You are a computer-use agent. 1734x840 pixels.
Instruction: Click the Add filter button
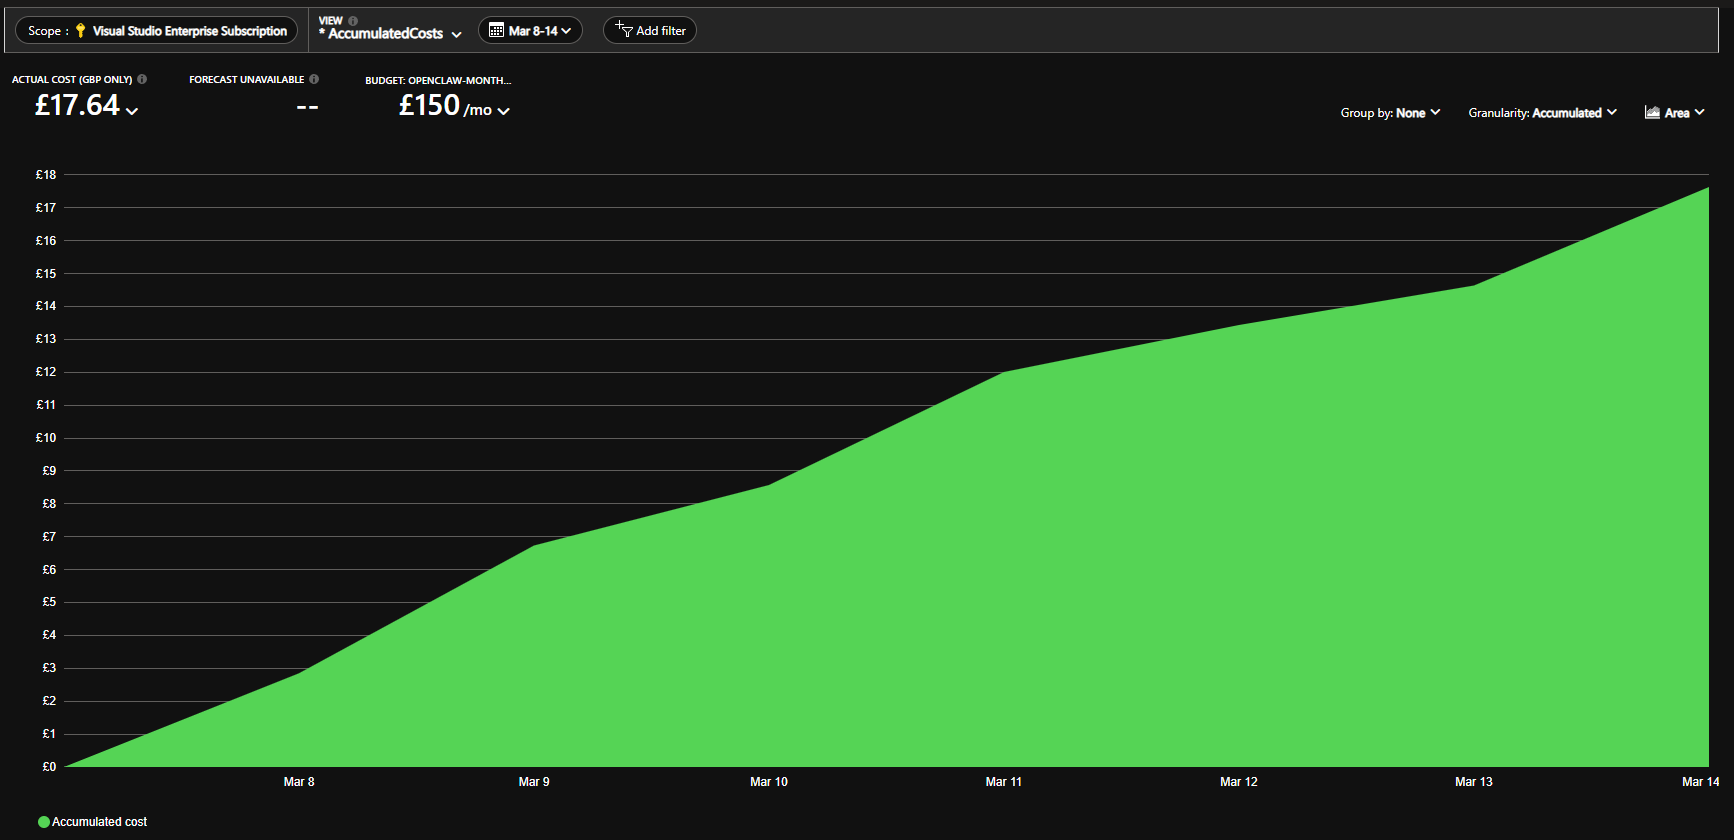point(650,30)
